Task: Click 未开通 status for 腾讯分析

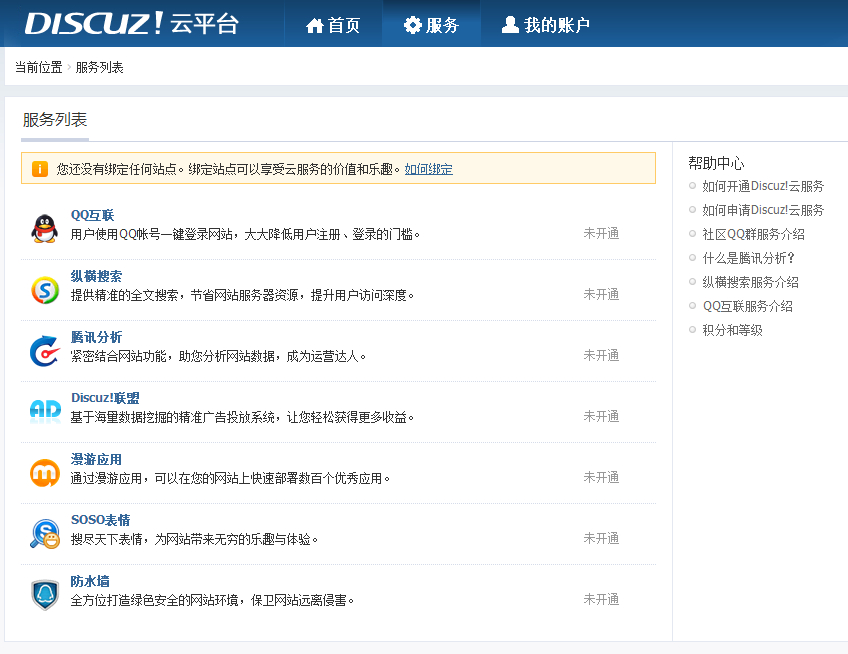Action: pos(601,356)
